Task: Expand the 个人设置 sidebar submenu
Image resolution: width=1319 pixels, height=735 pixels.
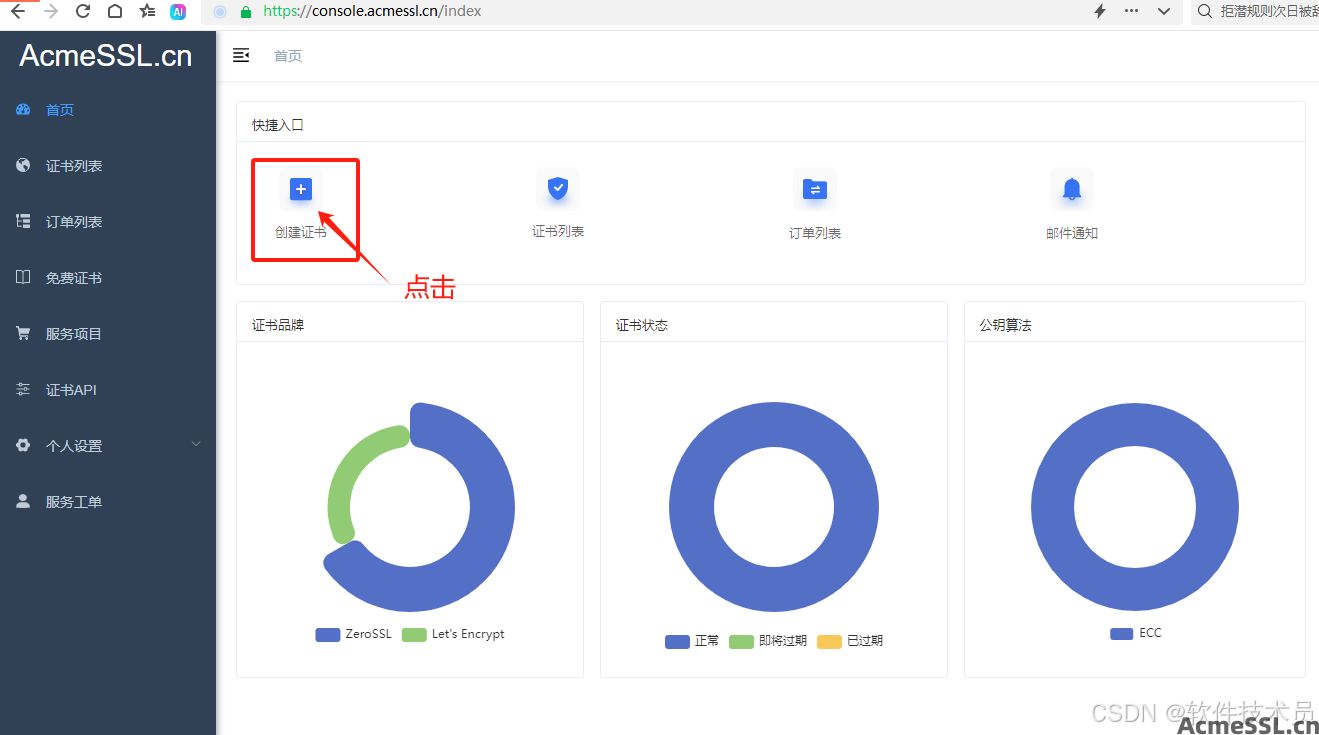Action: [x=196, y=445]
